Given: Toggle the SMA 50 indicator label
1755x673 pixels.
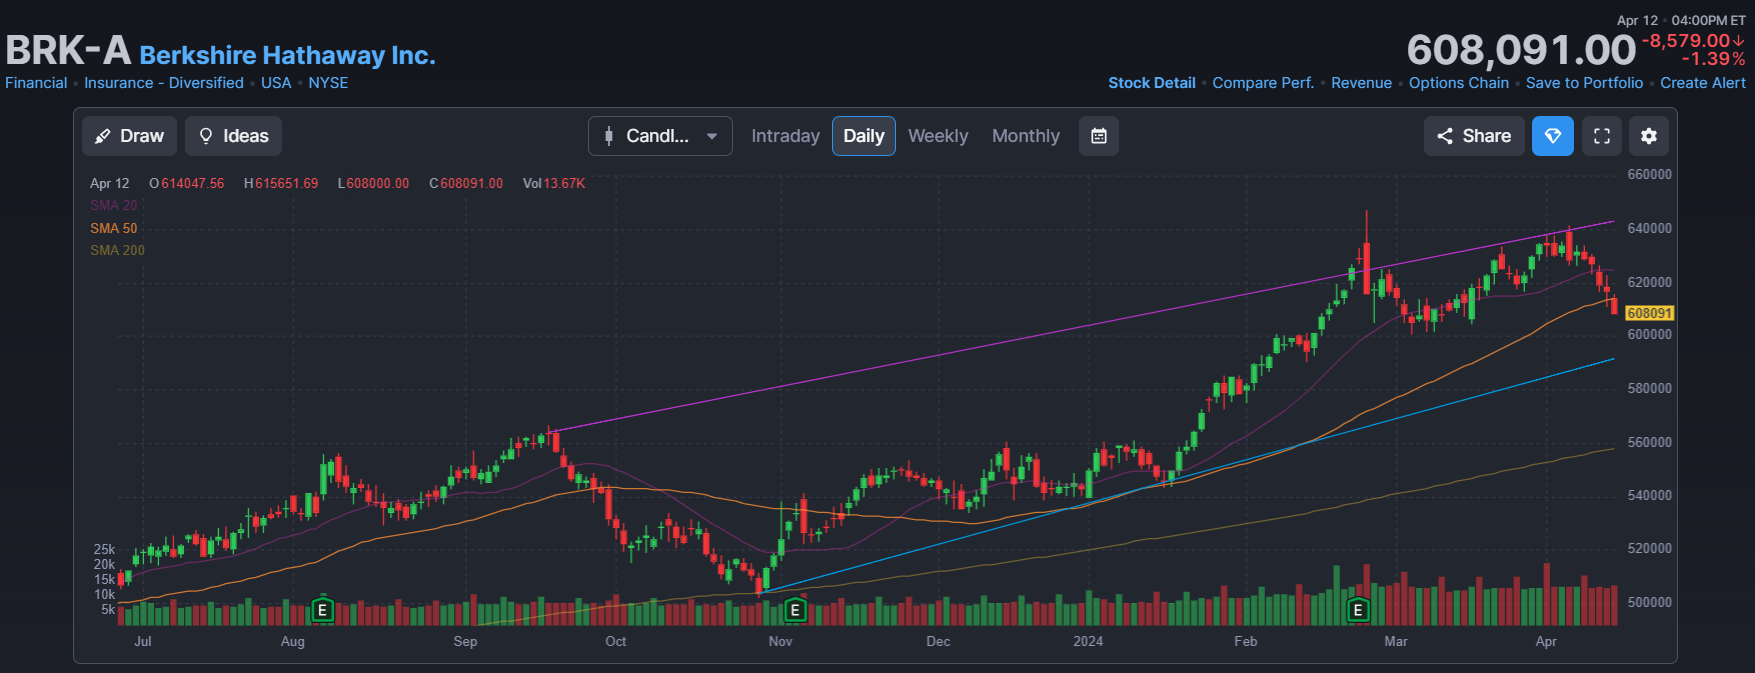Looking at the screenshot, I should pyautogui.click(x=113, y=228).
